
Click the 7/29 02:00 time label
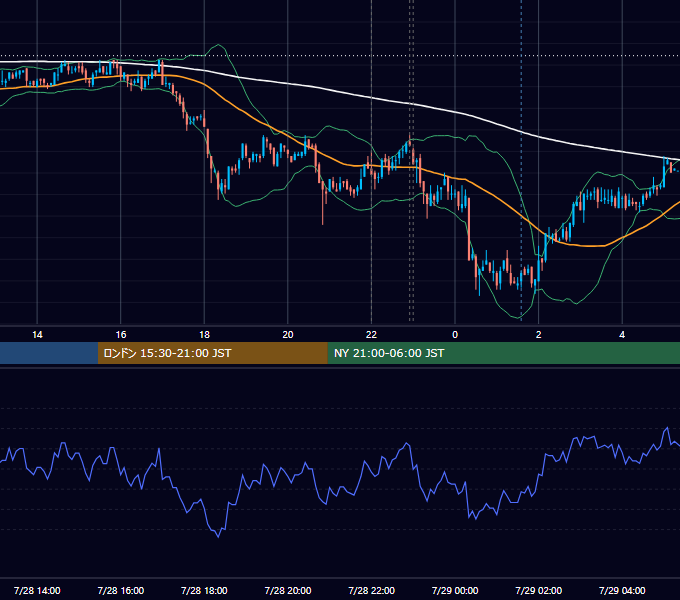pyautogui.click(x=539, y=590)
